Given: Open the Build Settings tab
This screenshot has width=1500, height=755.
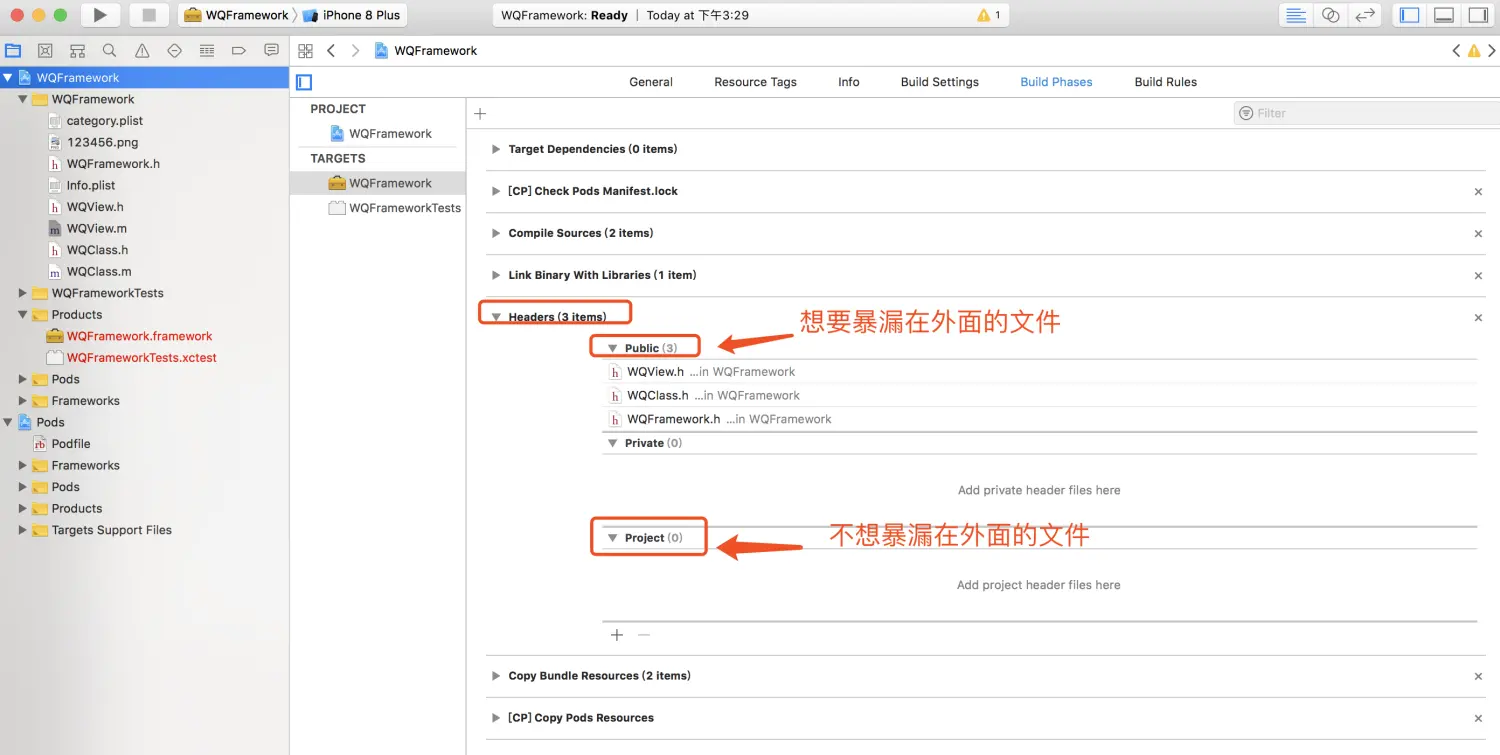Looking at the screenshot, I should click(x=939, y=82).
